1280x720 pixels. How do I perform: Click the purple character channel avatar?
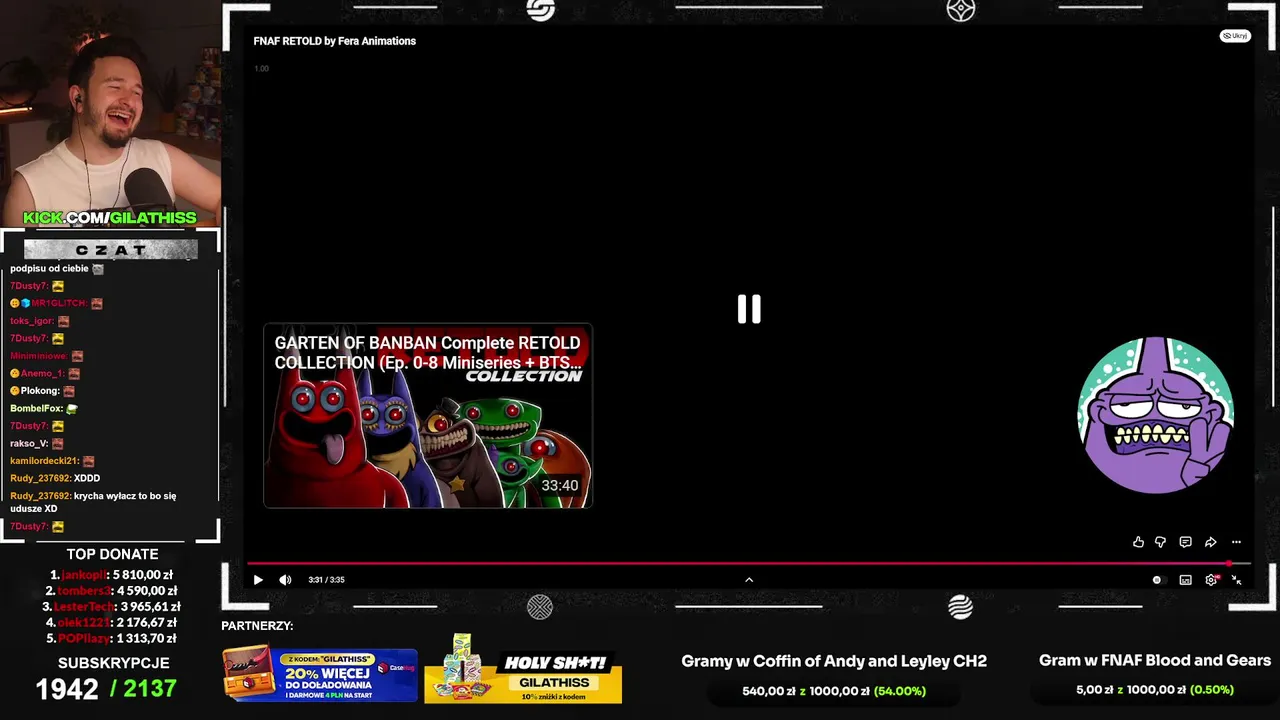click(1155, 415)
